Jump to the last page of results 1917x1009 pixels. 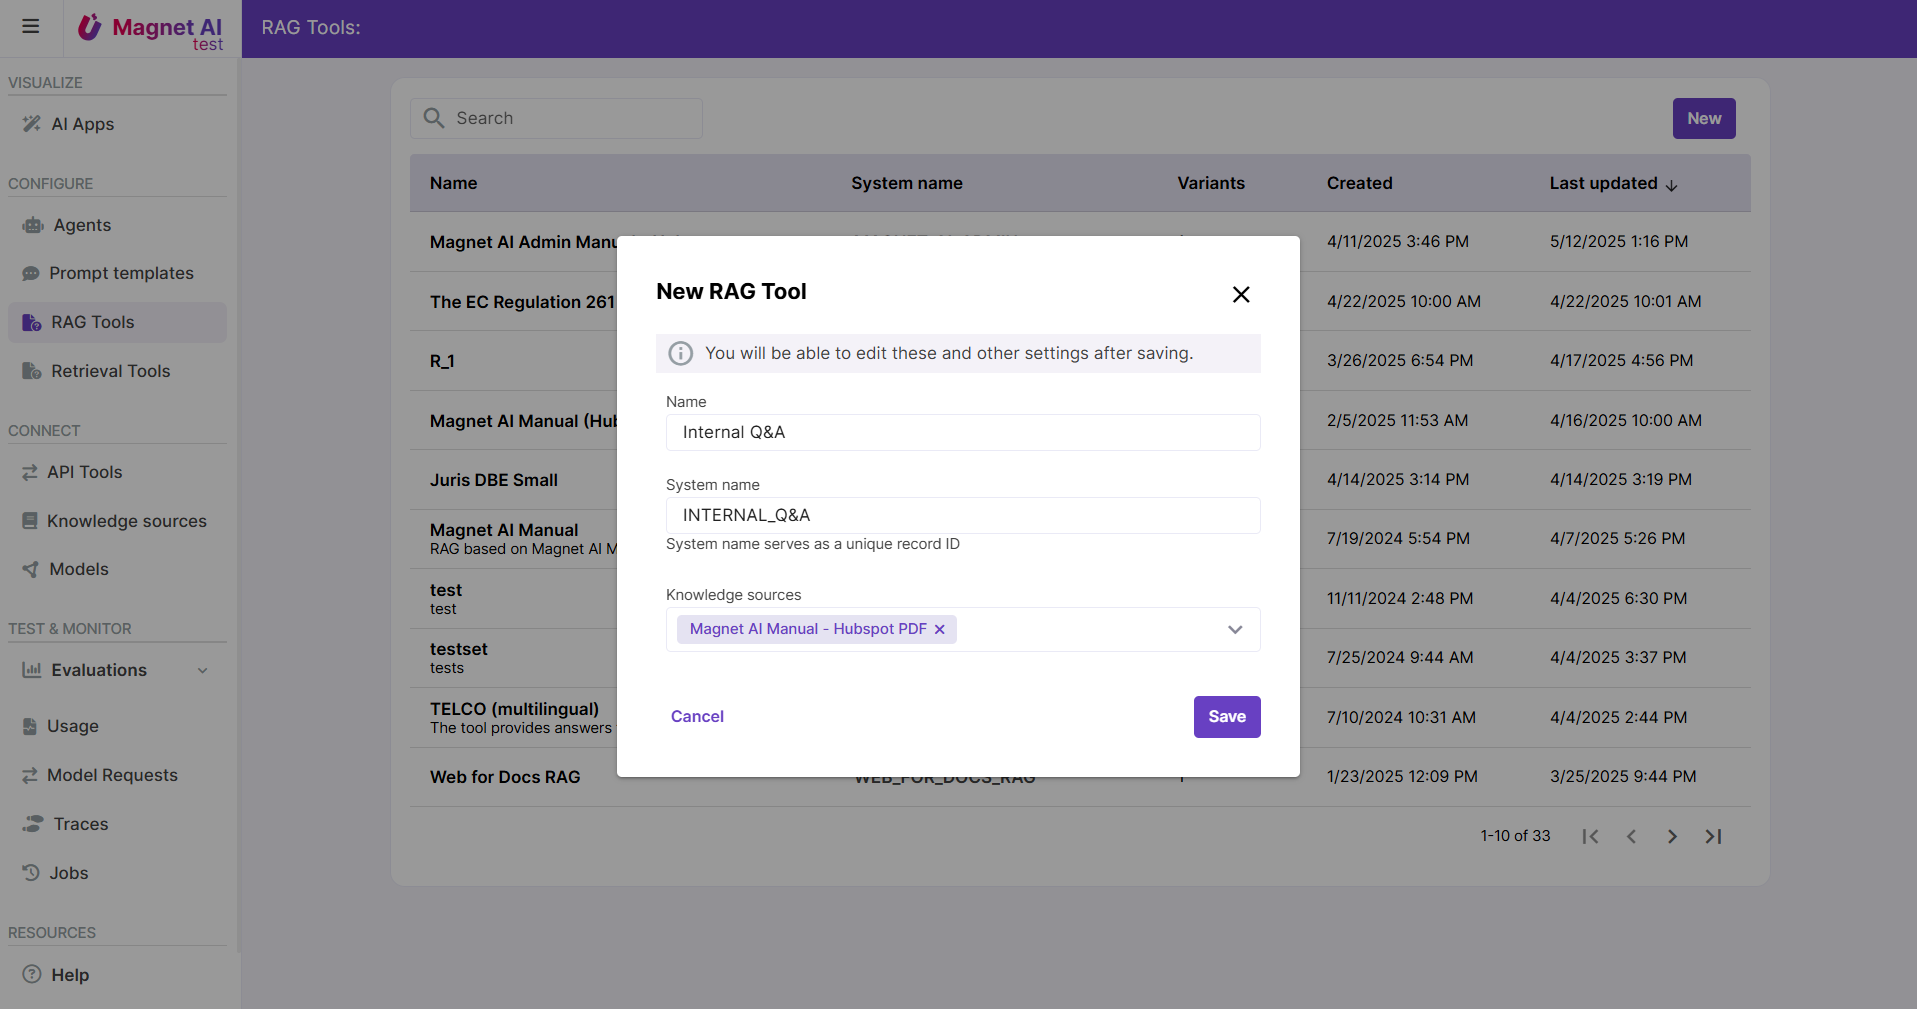[1713, 837]
